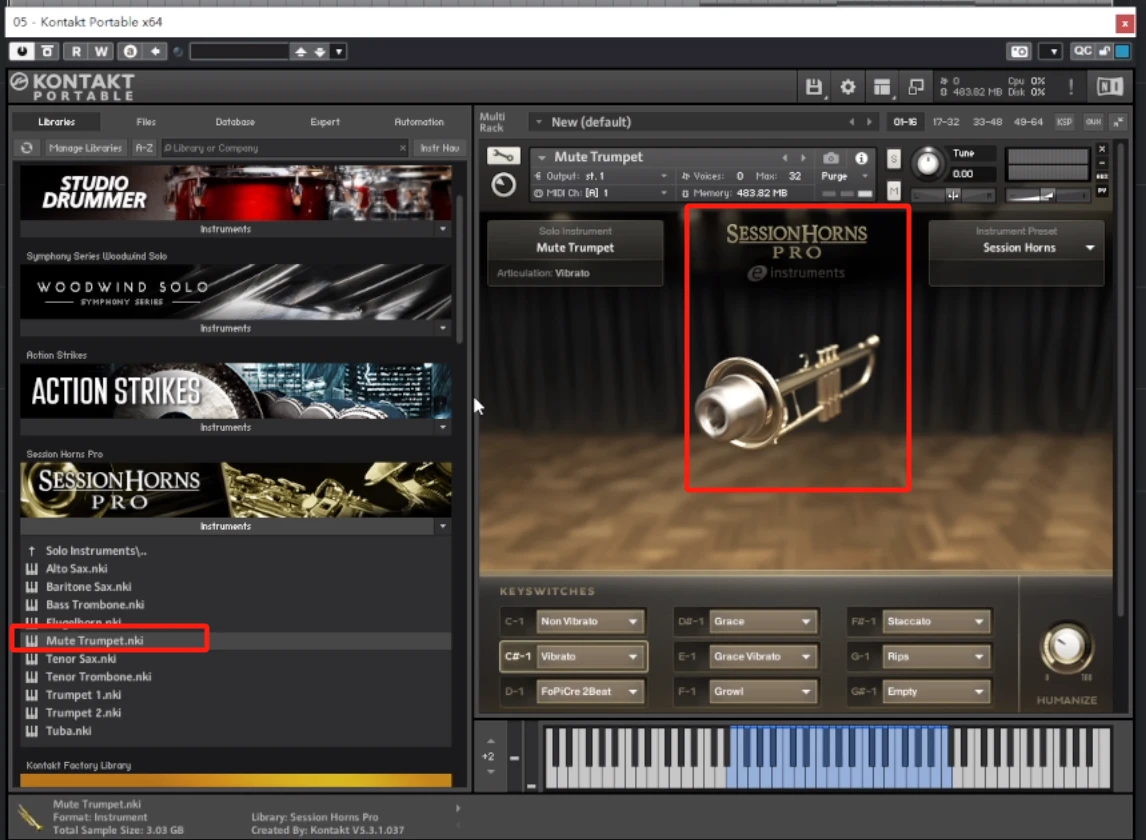Clear the library search with the X
The width and height of the screenshot is (1146, 840).
pos(403,148)
